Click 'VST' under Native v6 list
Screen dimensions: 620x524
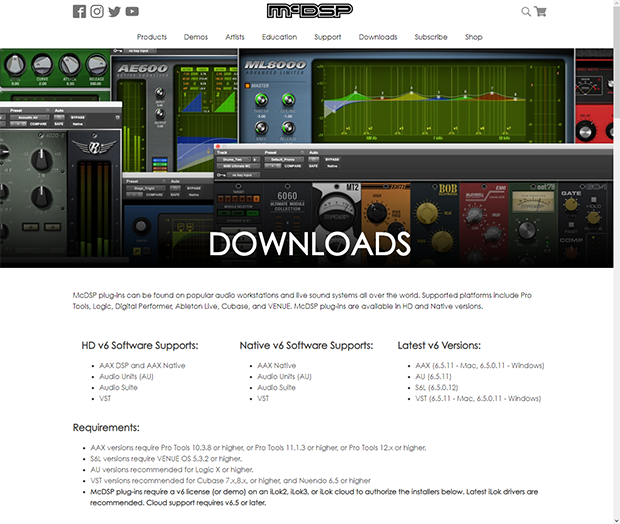(263, 398)
